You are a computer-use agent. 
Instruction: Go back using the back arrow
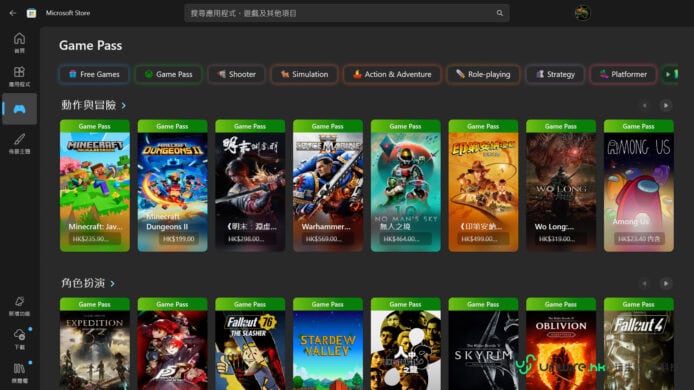point(12,13)
